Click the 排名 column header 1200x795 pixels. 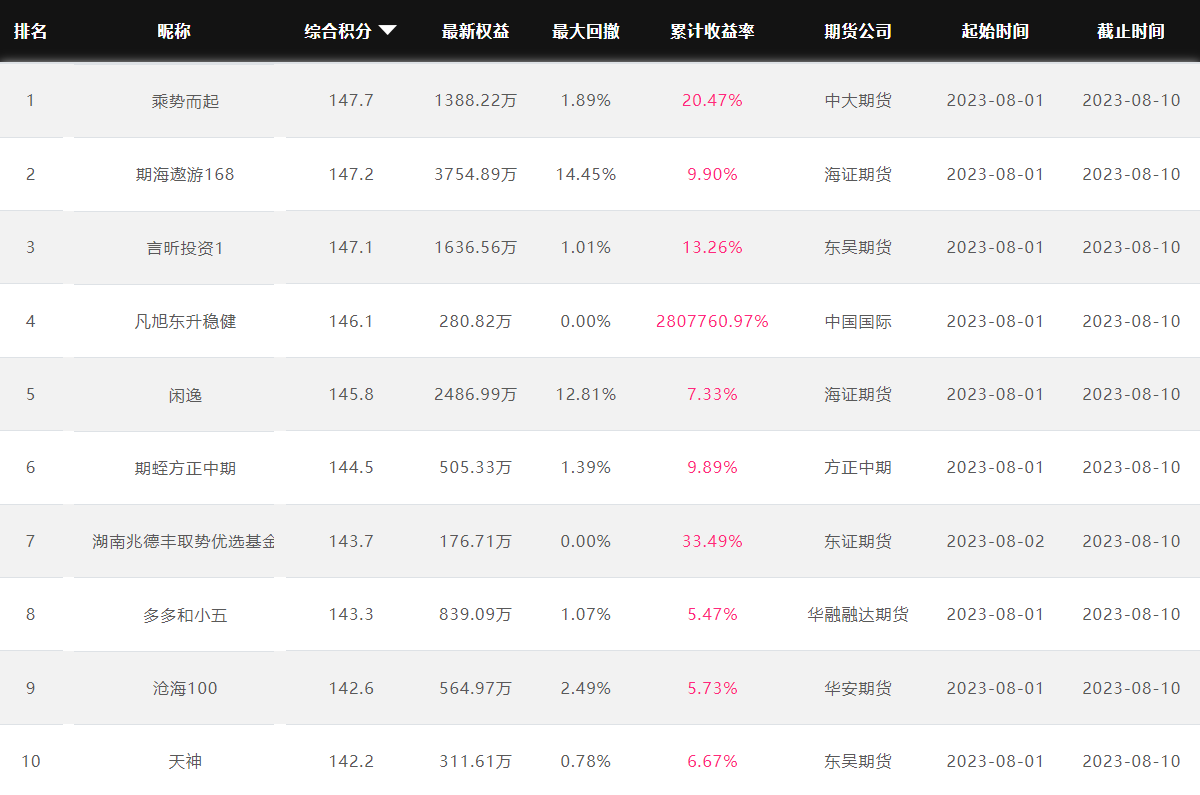(30, 31)
